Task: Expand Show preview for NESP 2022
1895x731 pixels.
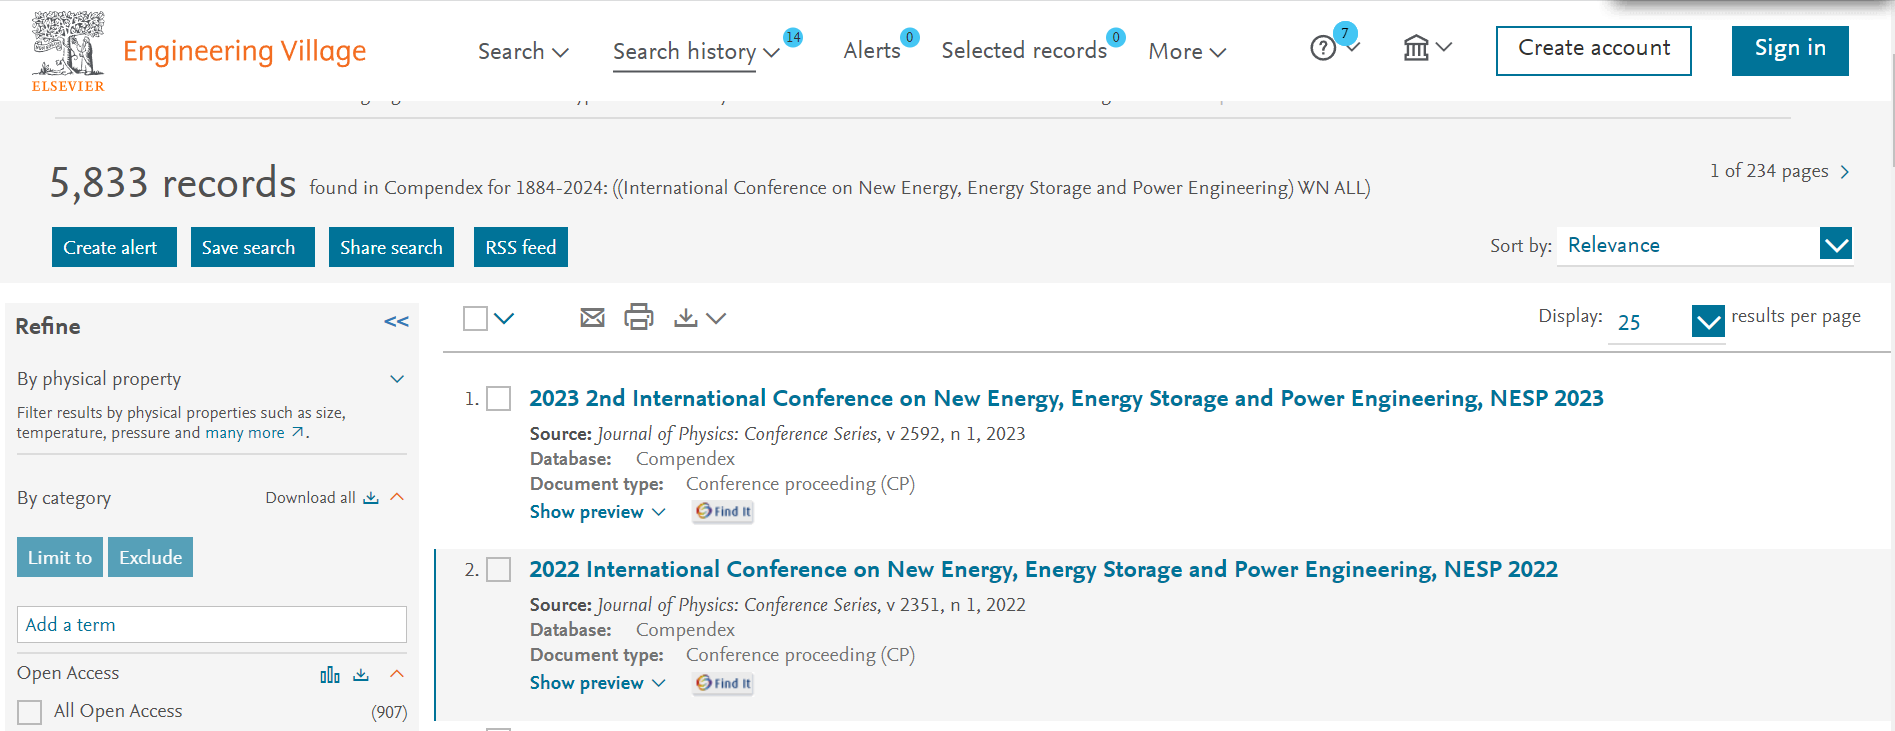Action: pos(597,683)
